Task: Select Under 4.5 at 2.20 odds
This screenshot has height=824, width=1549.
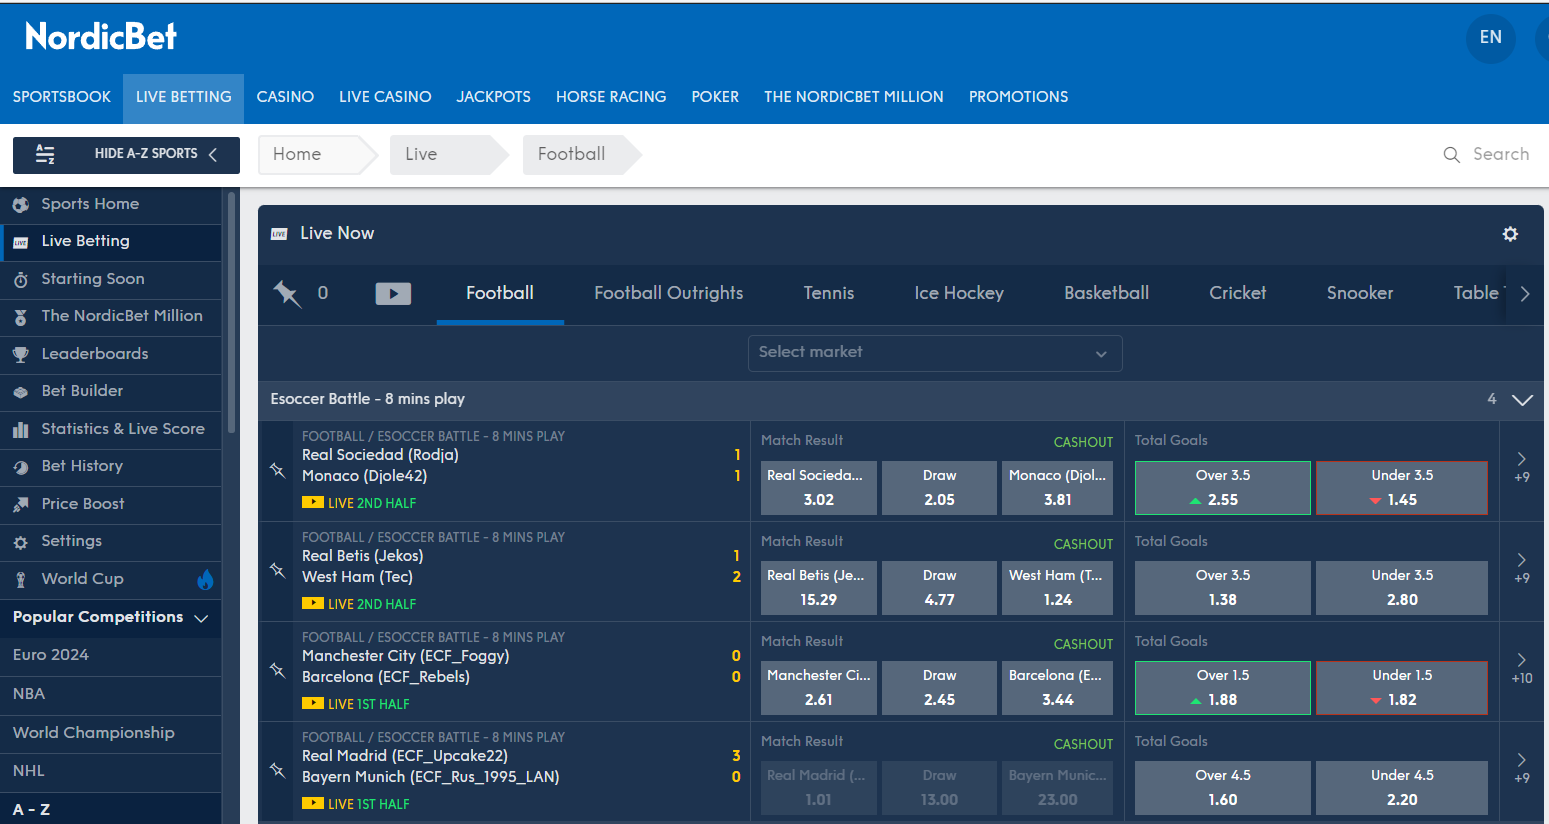Action: pyautogui.click(x=1402, y=788)
